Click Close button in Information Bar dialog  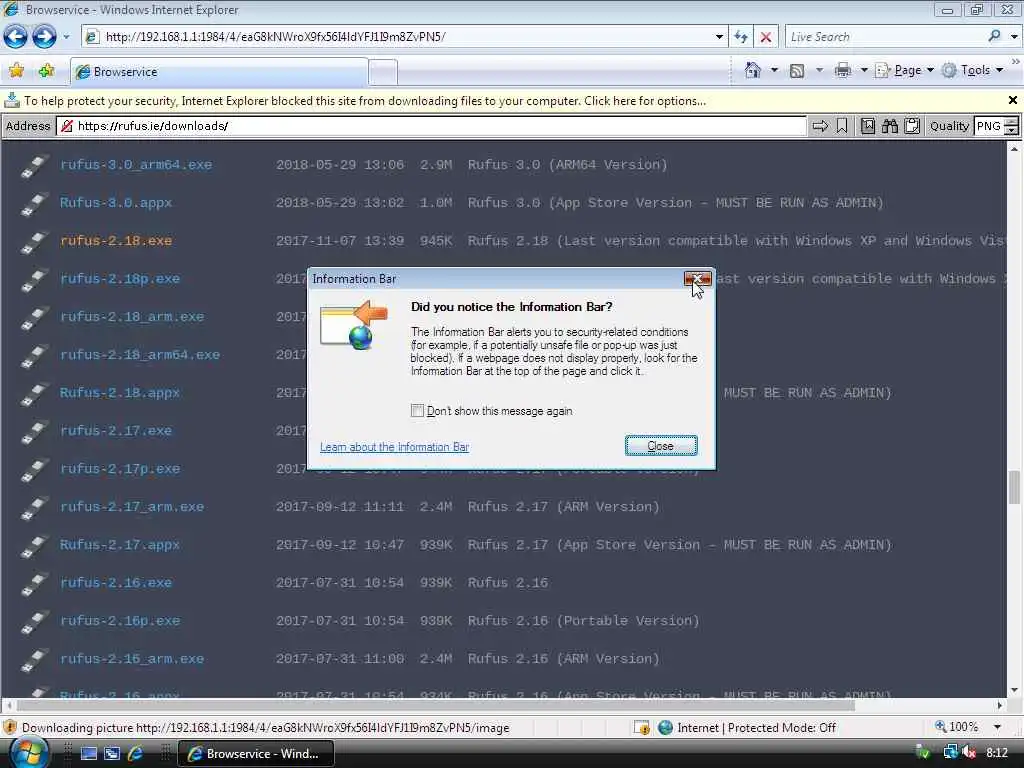661,445
